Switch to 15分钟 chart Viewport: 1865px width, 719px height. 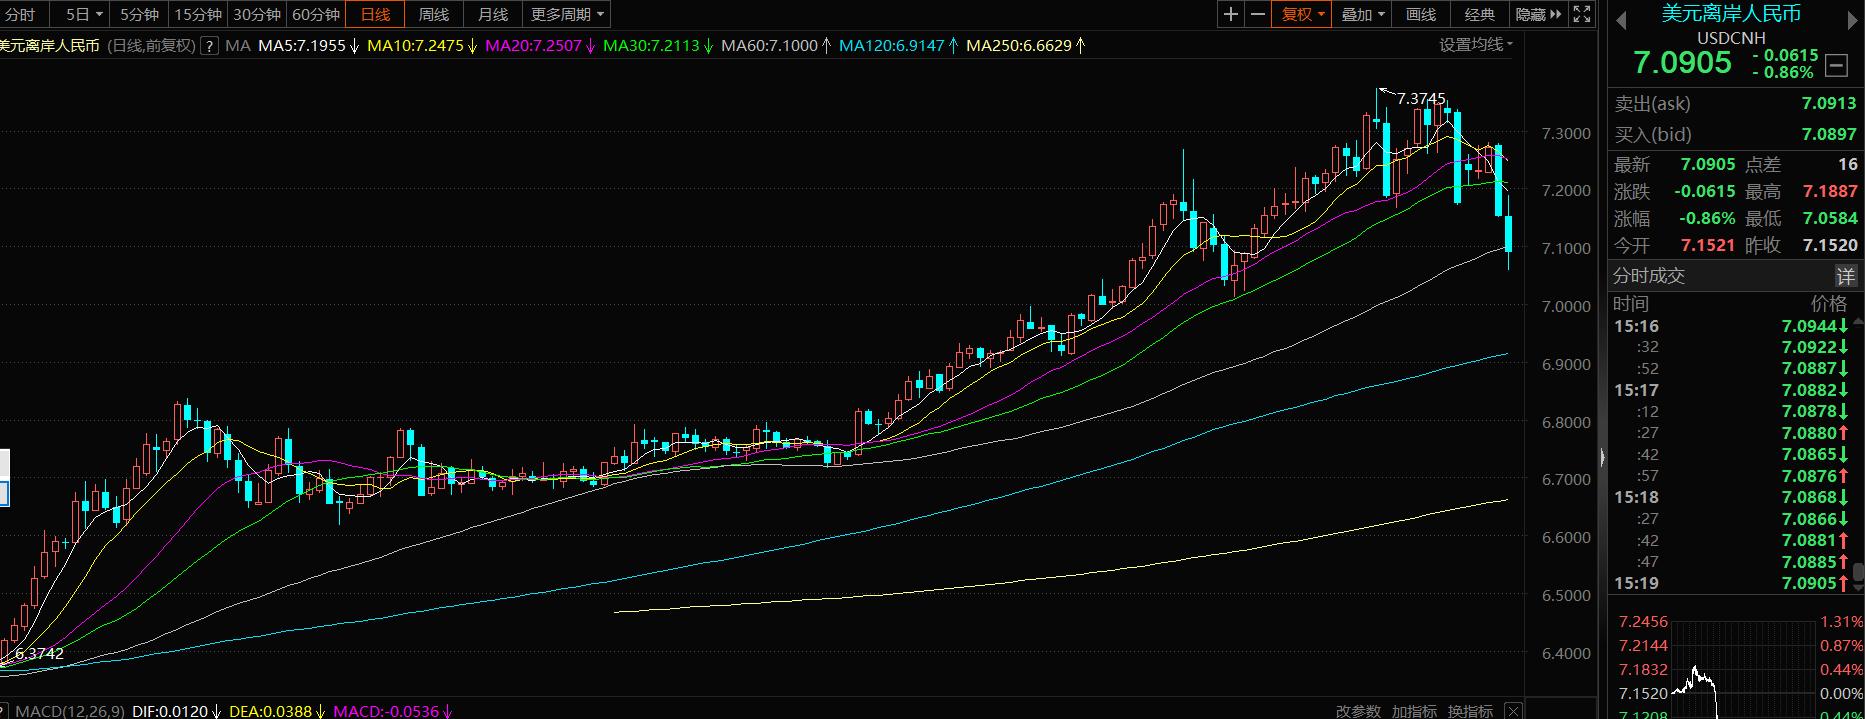[198, 14]
